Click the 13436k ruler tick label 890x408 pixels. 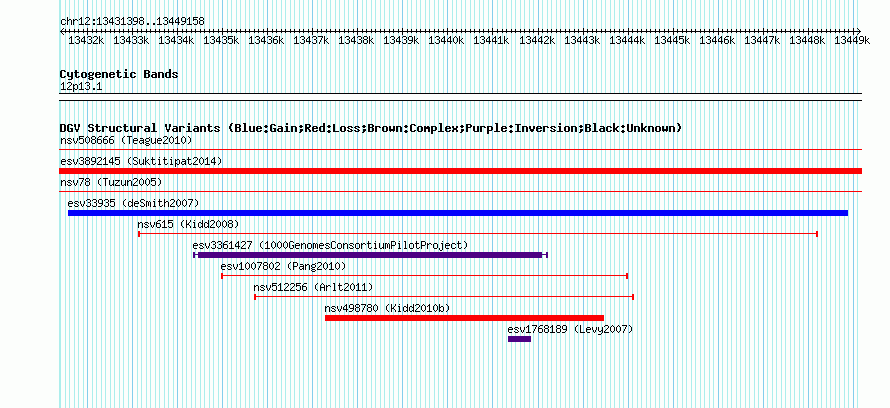coord(266,40)
